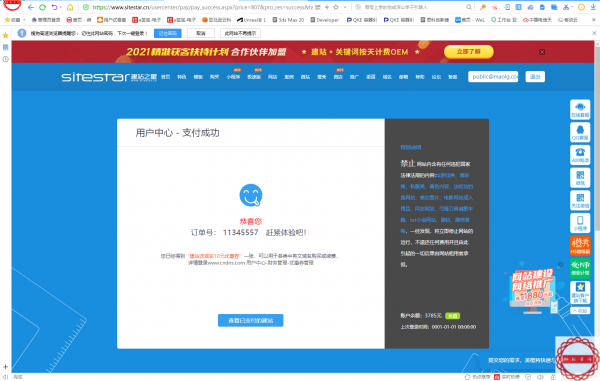The width and height of the screenshot is (600, 381).
Task: Click the purple undo/restore tab icon
Action: pos(54,7)
